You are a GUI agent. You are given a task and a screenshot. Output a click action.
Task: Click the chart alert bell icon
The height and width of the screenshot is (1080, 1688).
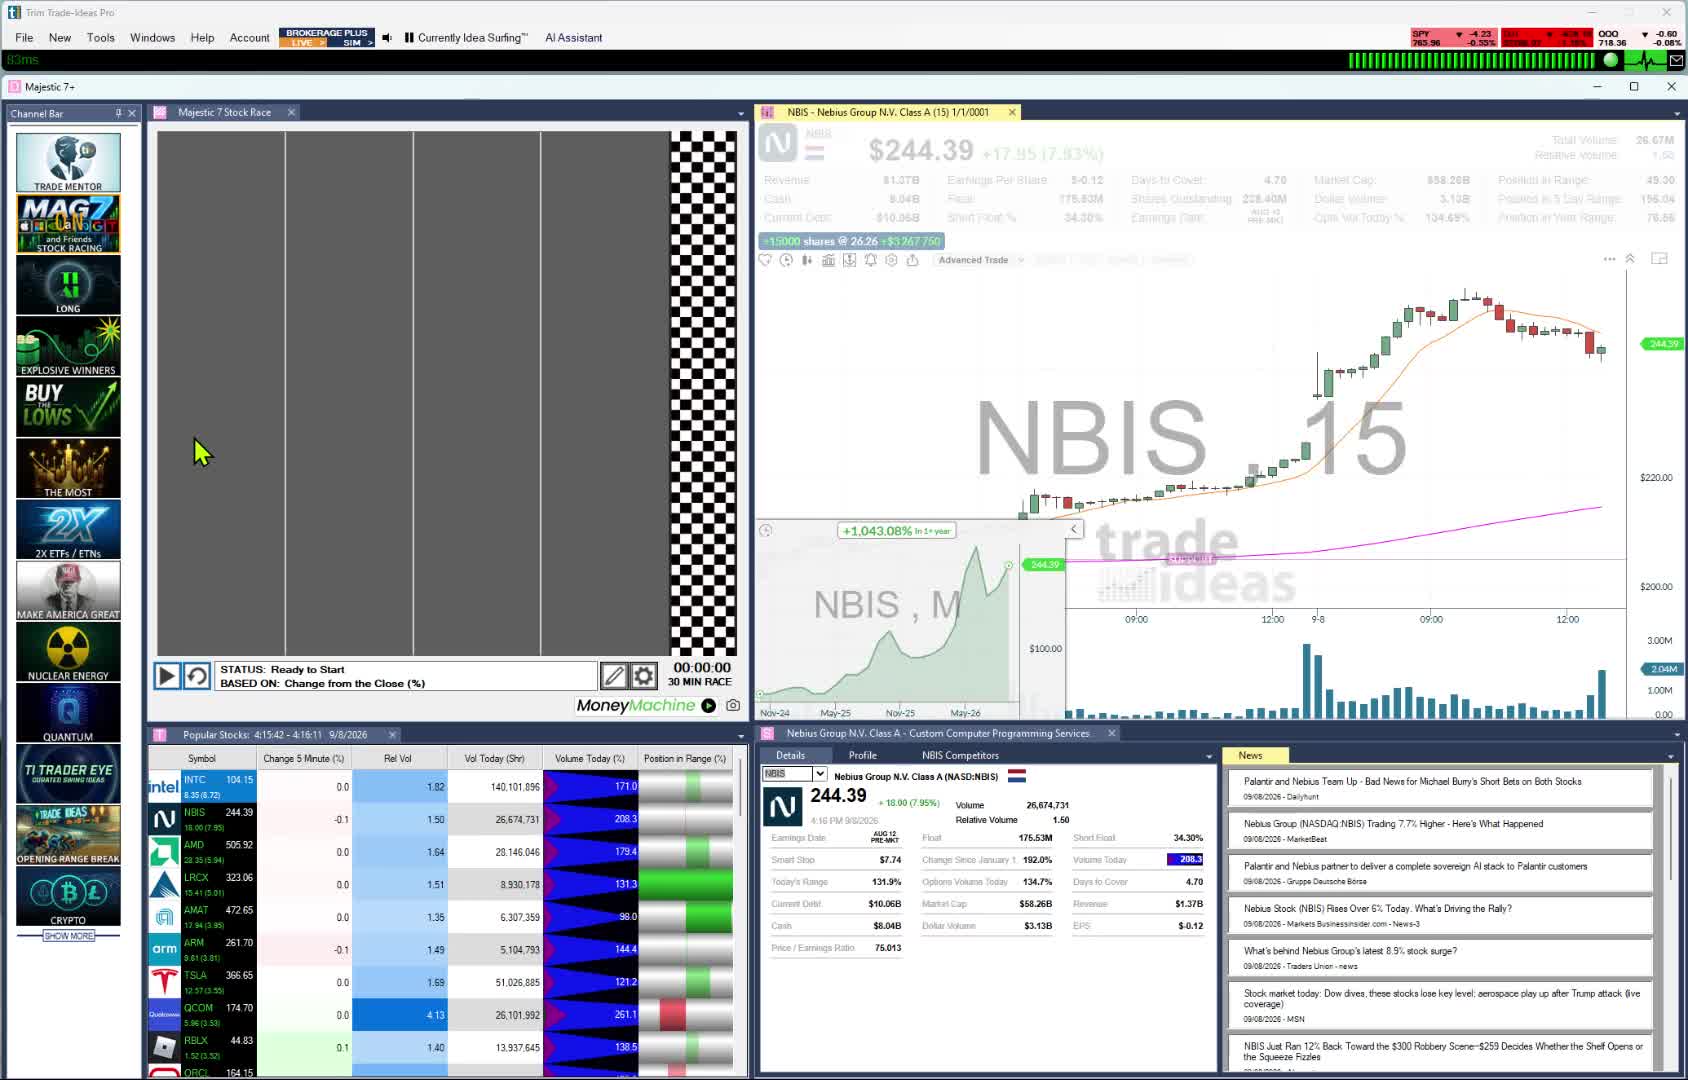870,260
